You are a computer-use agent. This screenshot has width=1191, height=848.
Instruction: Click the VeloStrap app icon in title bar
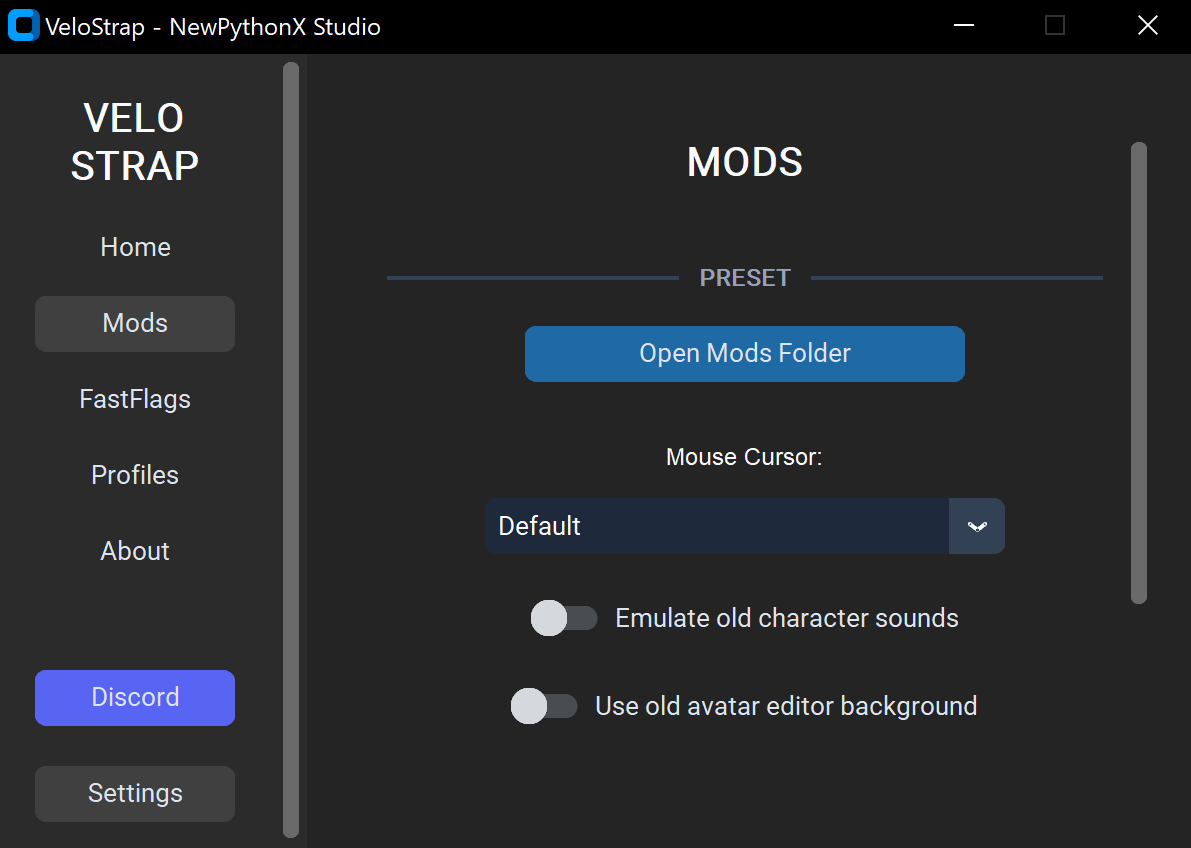pyautogui.click(x=23, y=26)
